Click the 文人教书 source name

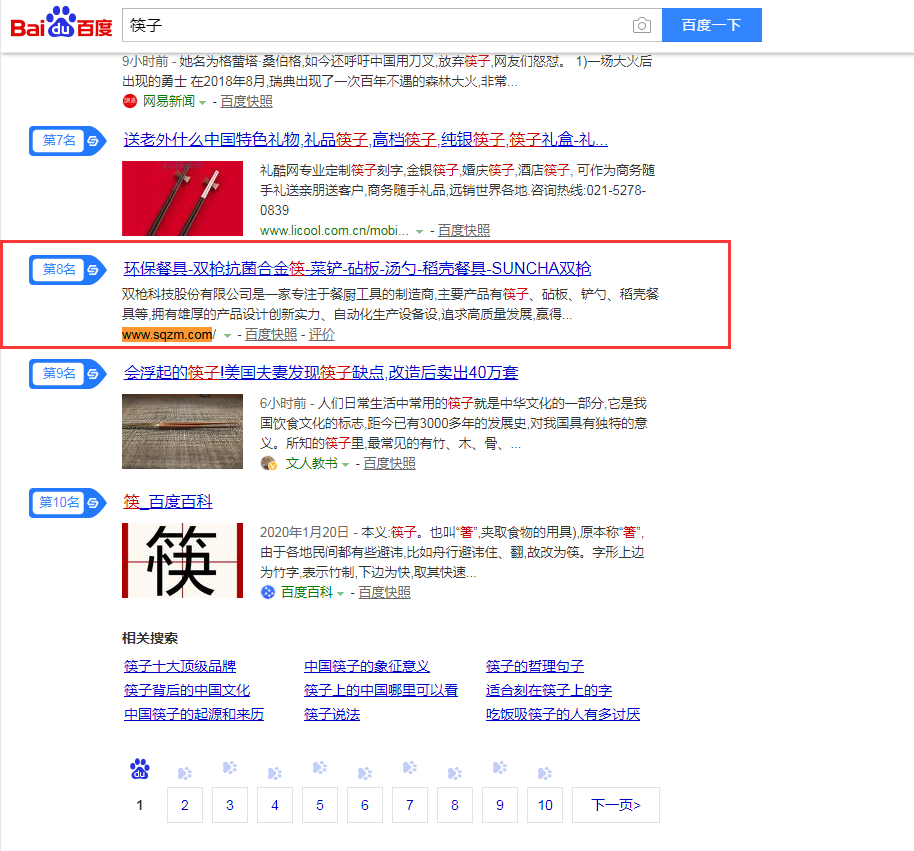click(x=311, y=463)
